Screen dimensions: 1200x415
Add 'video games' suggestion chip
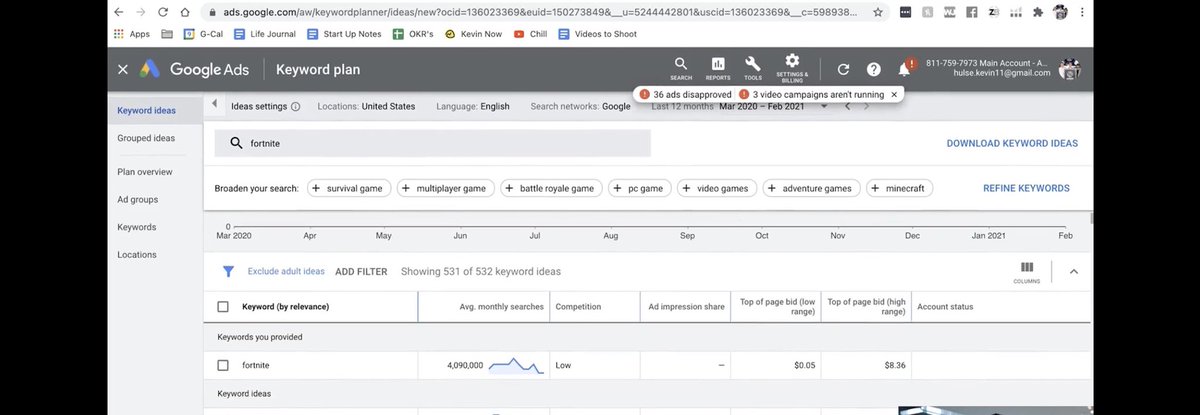pos(716,188)
